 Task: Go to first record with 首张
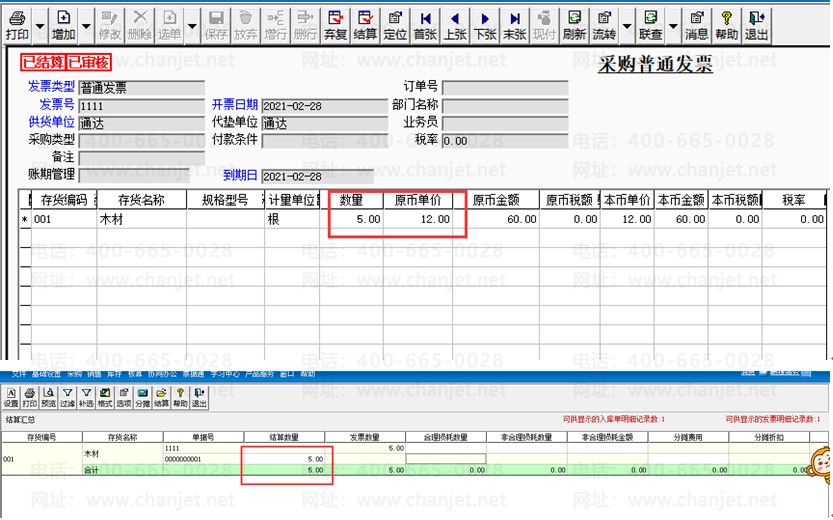click(425, 25)
